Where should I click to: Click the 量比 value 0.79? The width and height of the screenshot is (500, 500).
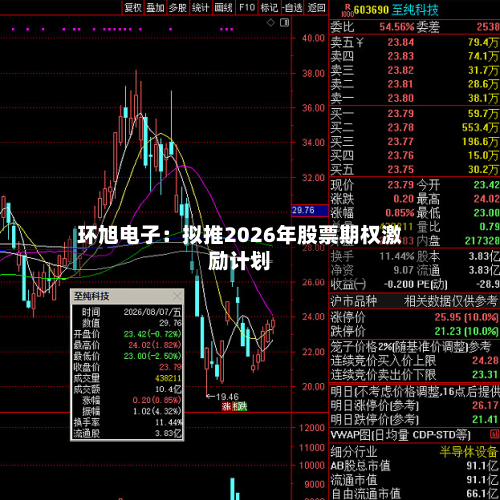pyautogui.click(x=490, y=227)
